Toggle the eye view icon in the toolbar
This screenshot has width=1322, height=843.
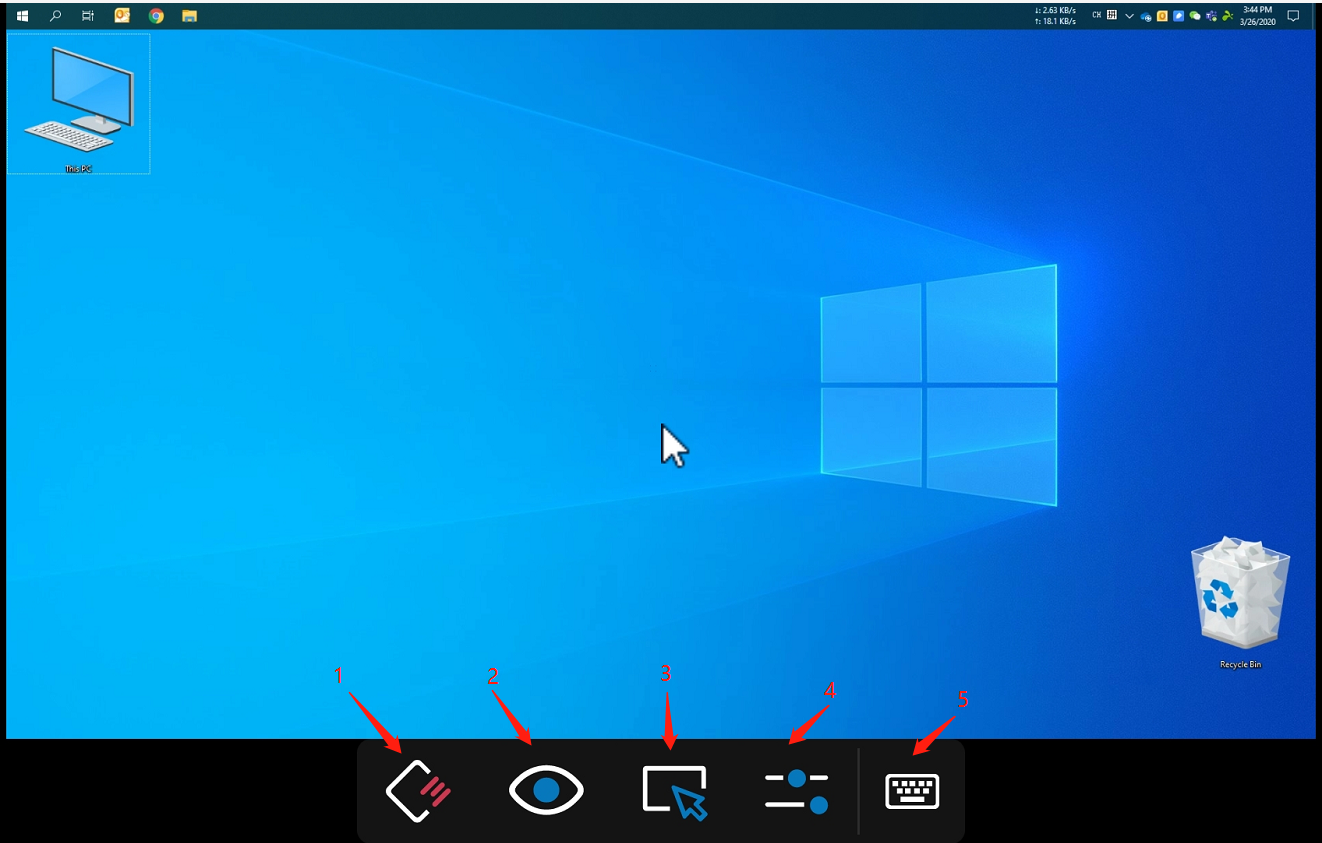[x=546, y=791]
